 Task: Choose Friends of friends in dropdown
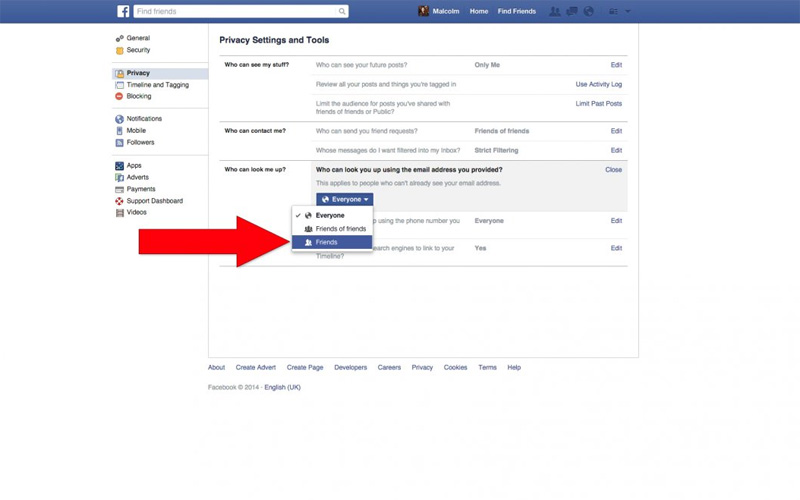coord(340,229)
